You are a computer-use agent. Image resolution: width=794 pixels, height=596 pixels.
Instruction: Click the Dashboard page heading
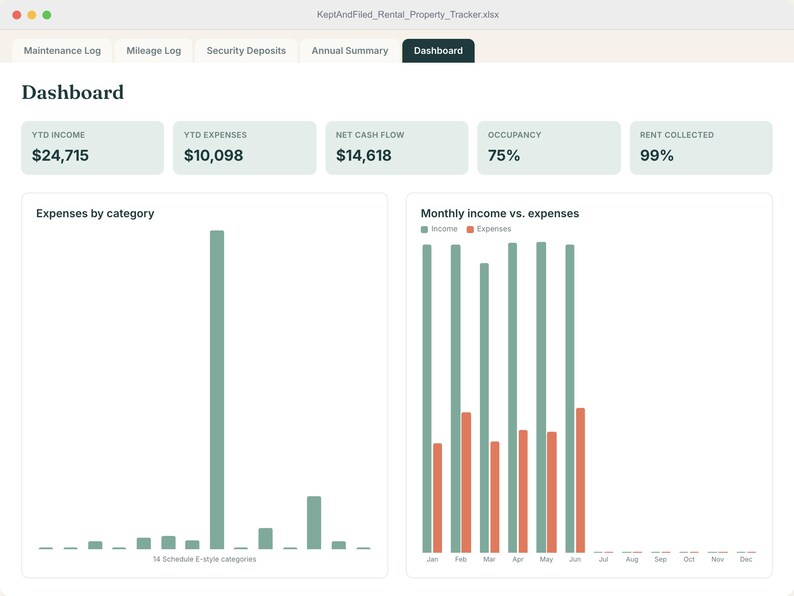(x=73, y=93)
